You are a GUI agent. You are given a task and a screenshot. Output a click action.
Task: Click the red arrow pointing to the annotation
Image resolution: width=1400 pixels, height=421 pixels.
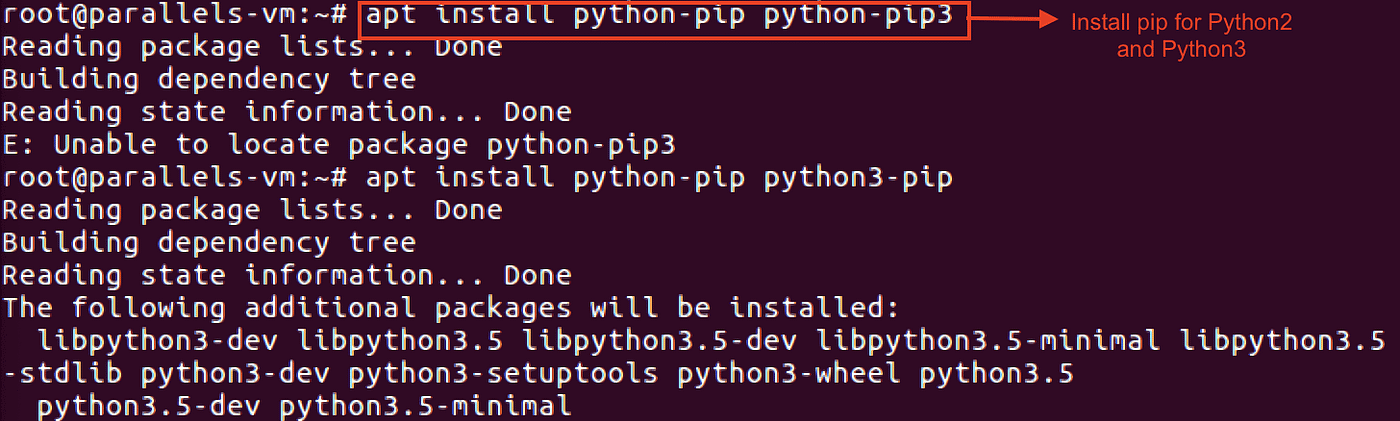(x=1015, y=20)
